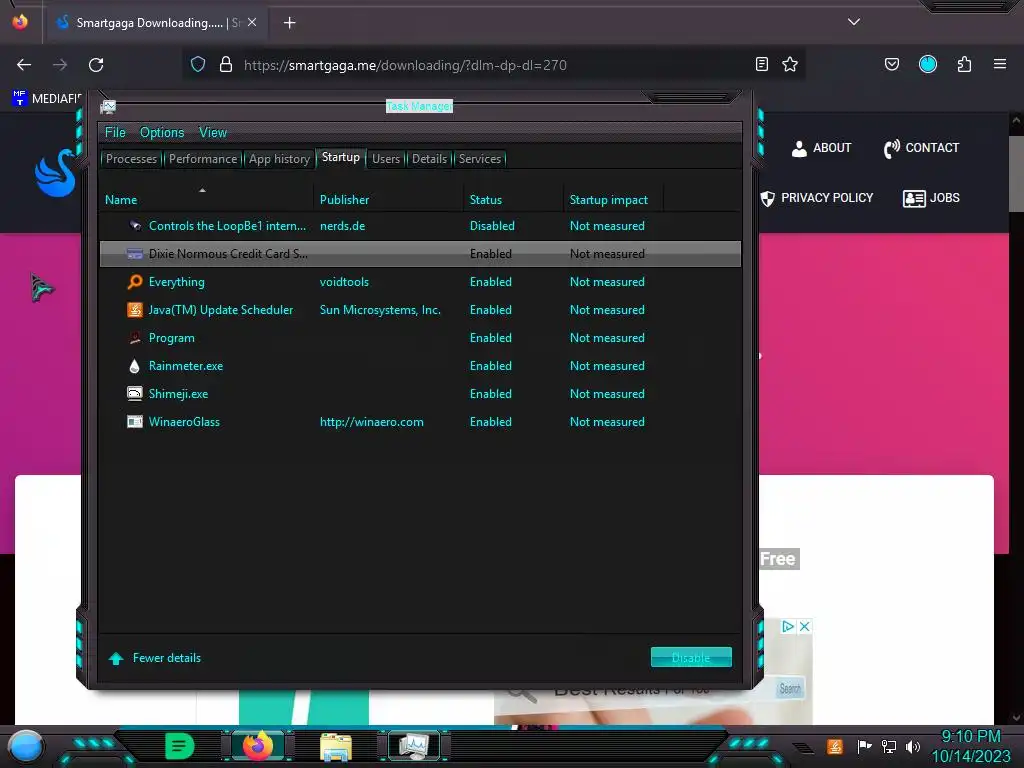Click the Sun Microsystems, Inc. publisher cell
Screen dimensions: 1024x768
[380, 310]
